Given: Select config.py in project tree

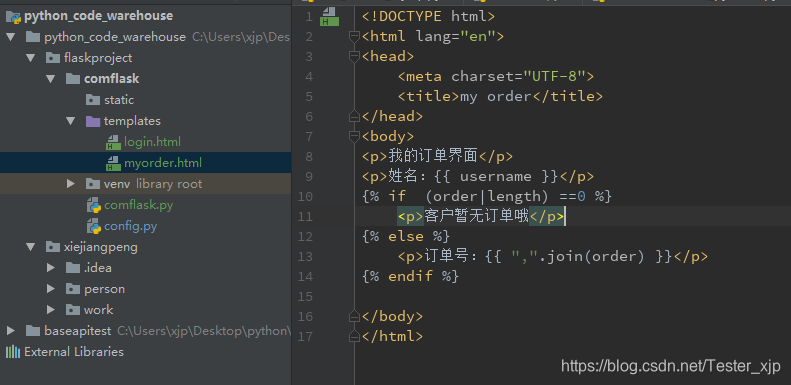Looking at the screenshot, I should click(x=130, y=227).
